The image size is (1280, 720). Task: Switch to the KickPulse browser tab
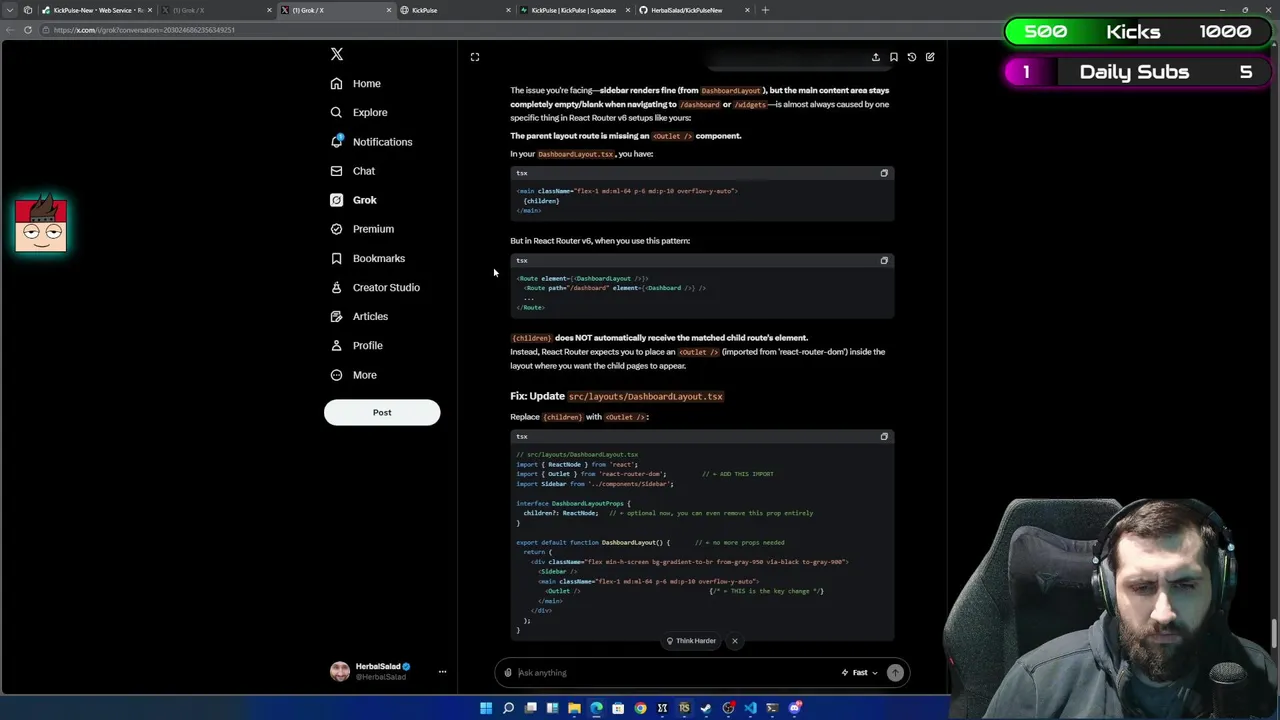coord(455,10)
